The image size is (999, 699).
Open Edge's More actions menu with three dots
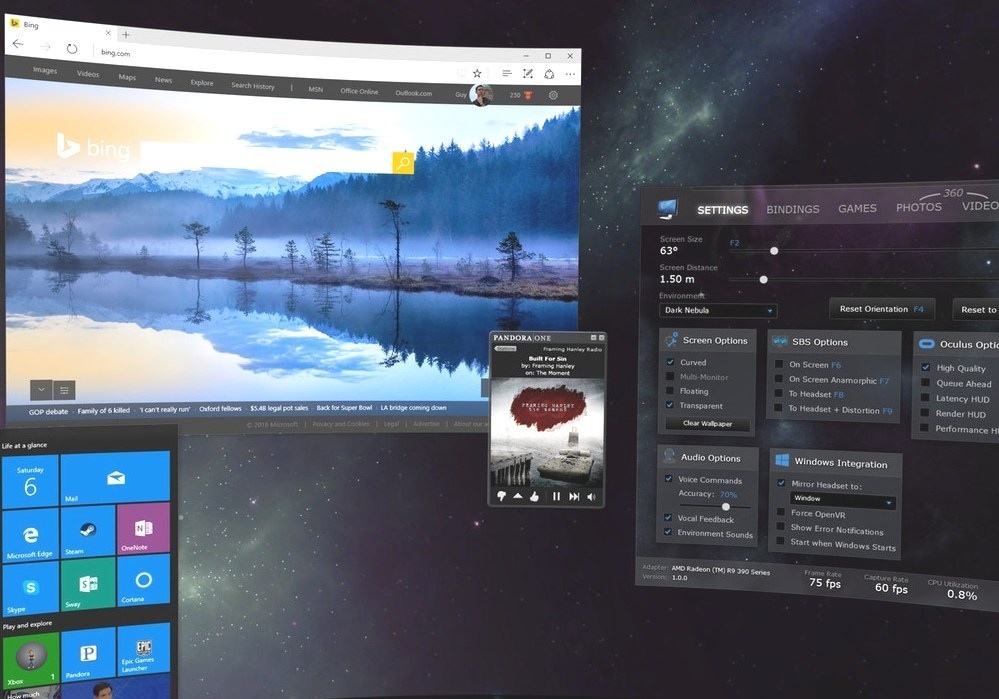570,74
